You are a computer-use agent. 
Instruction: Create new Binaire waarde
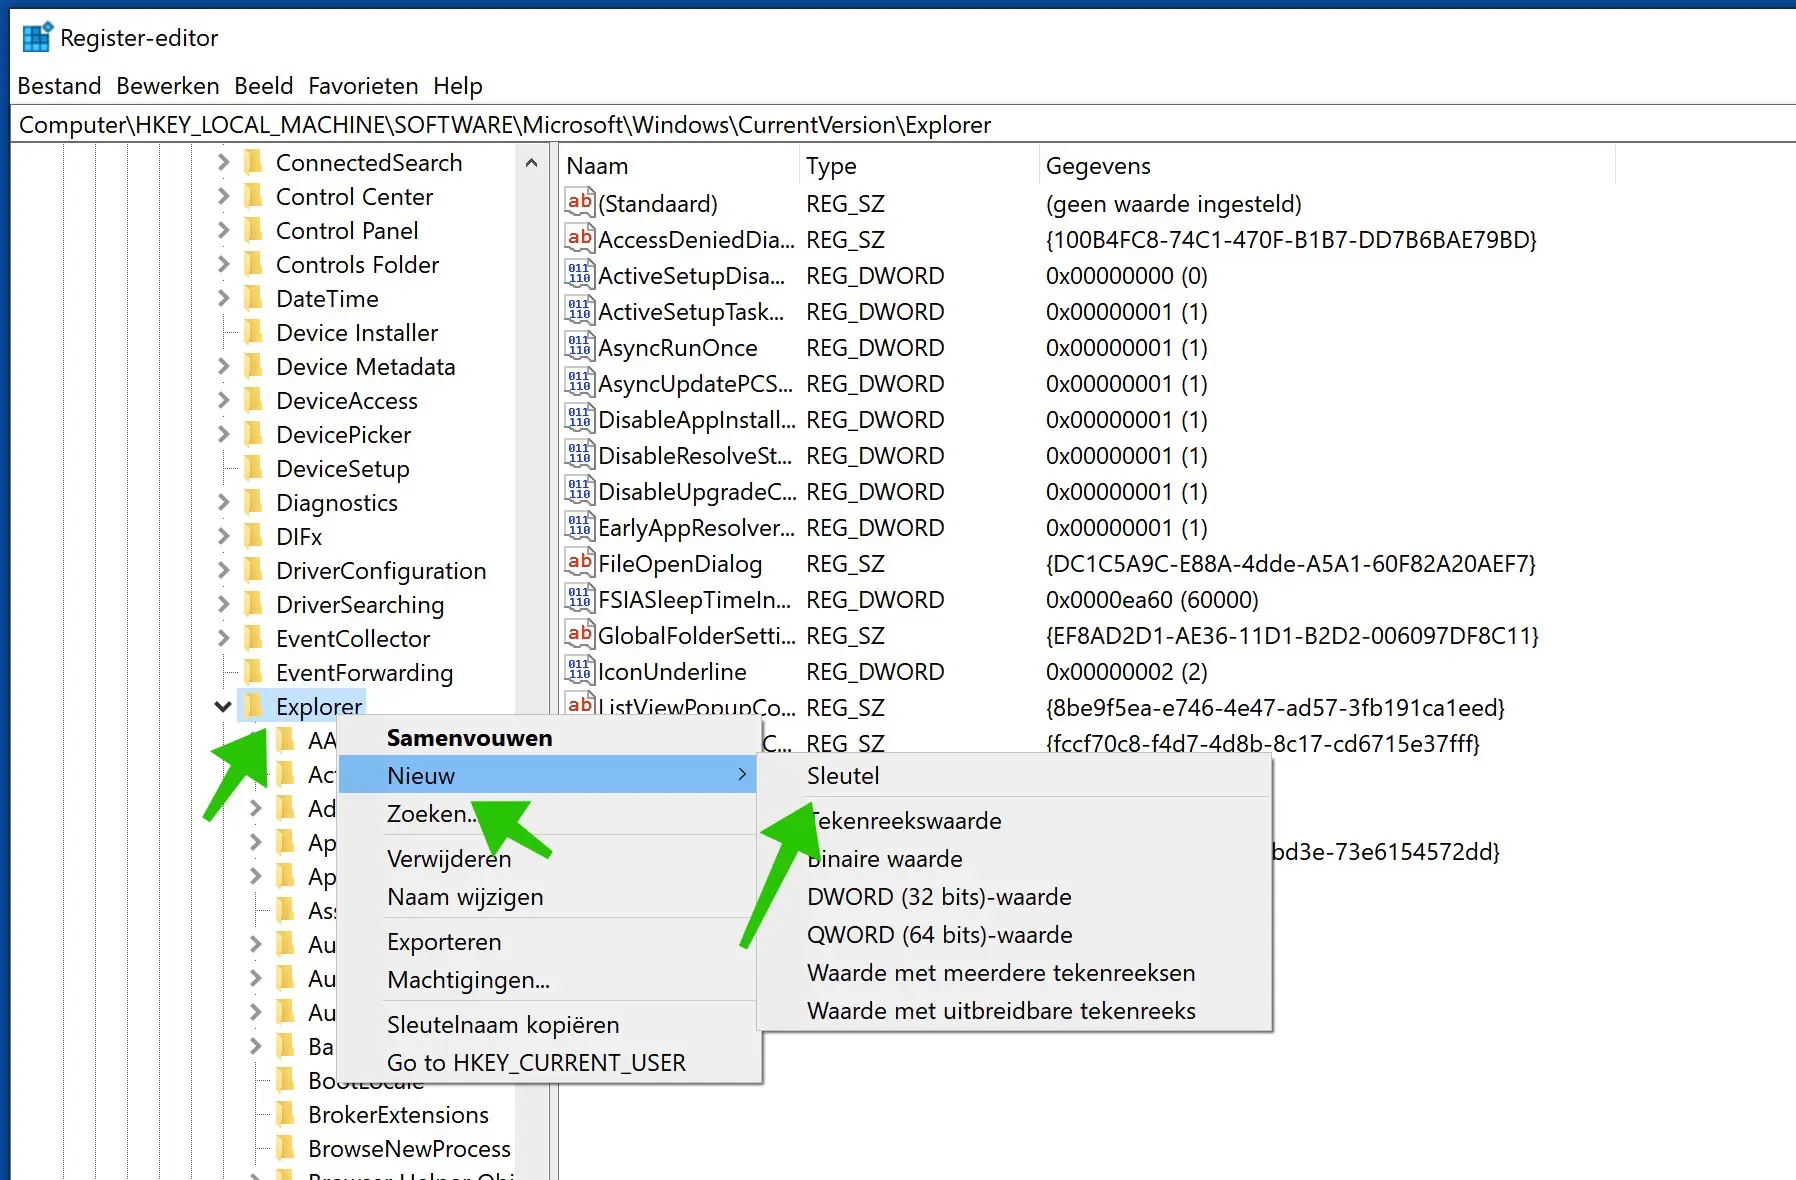(x=1015, y=858)
